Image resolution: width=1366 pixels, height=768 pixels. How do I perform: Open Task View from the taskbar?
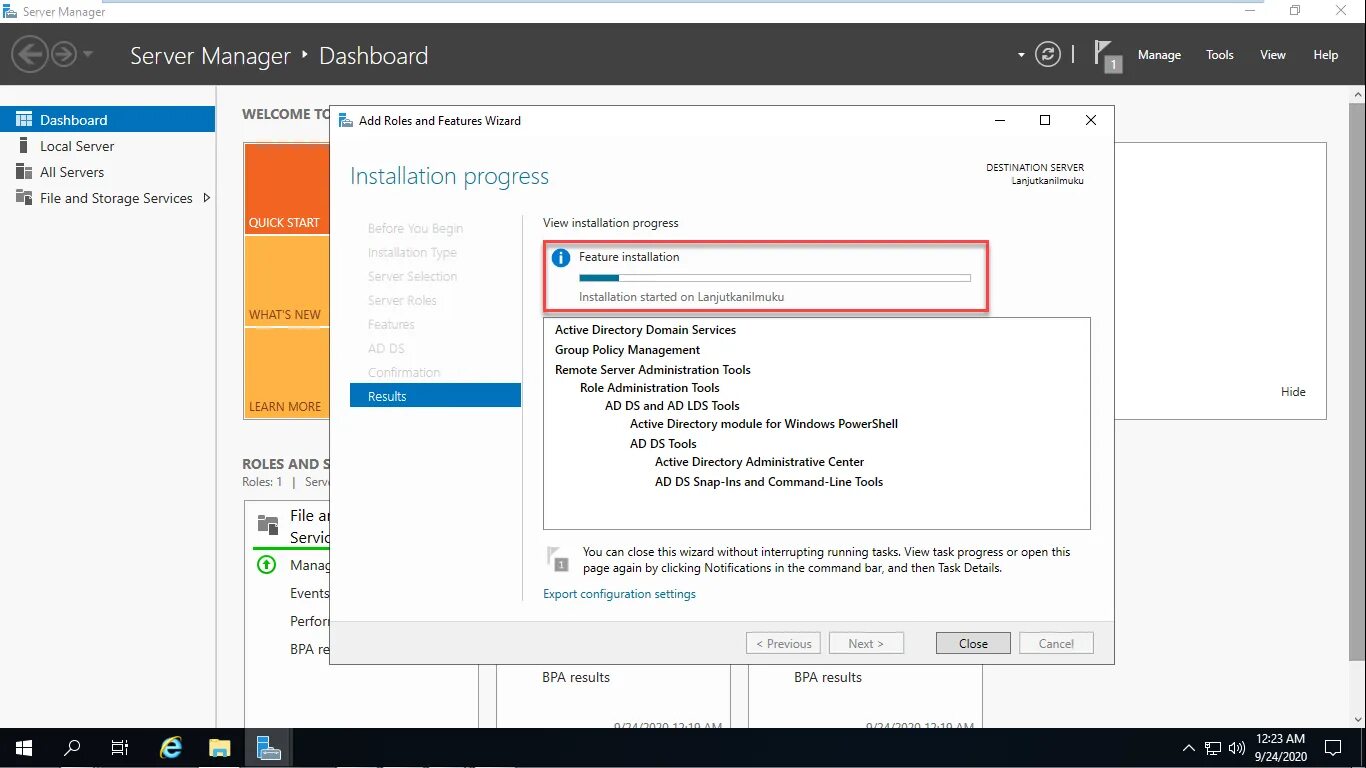(120, 748)
